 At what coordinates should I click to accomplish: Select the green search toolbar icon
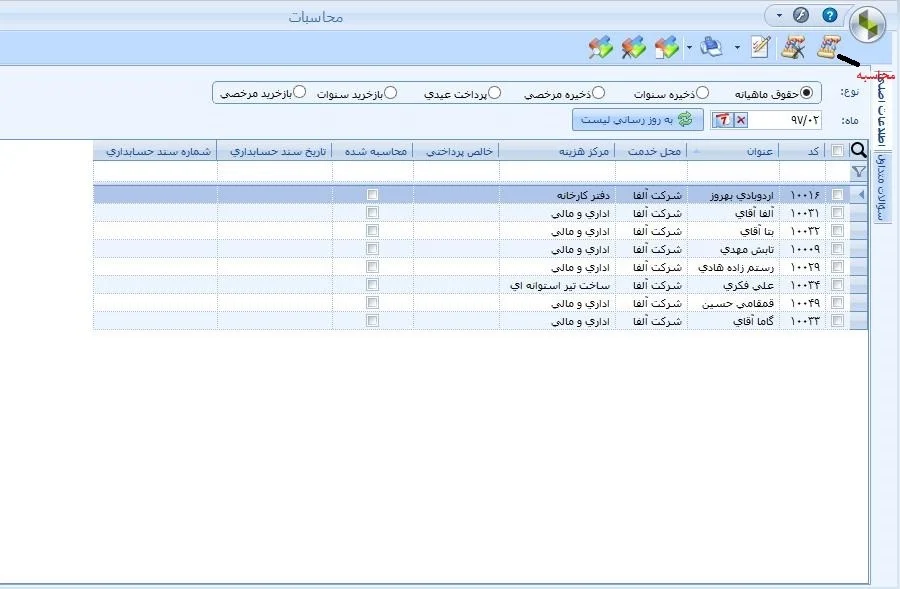(598, 46)
